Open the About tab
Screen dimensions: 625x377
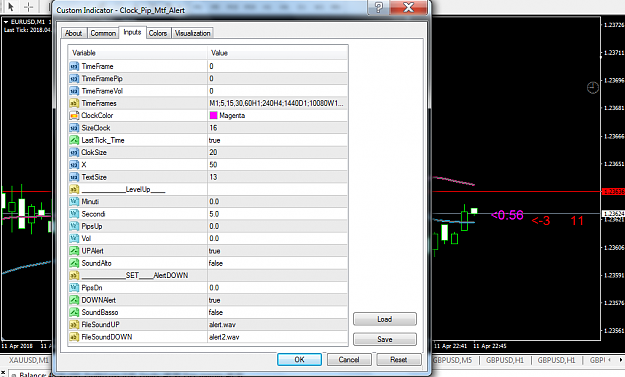point(73,33)
